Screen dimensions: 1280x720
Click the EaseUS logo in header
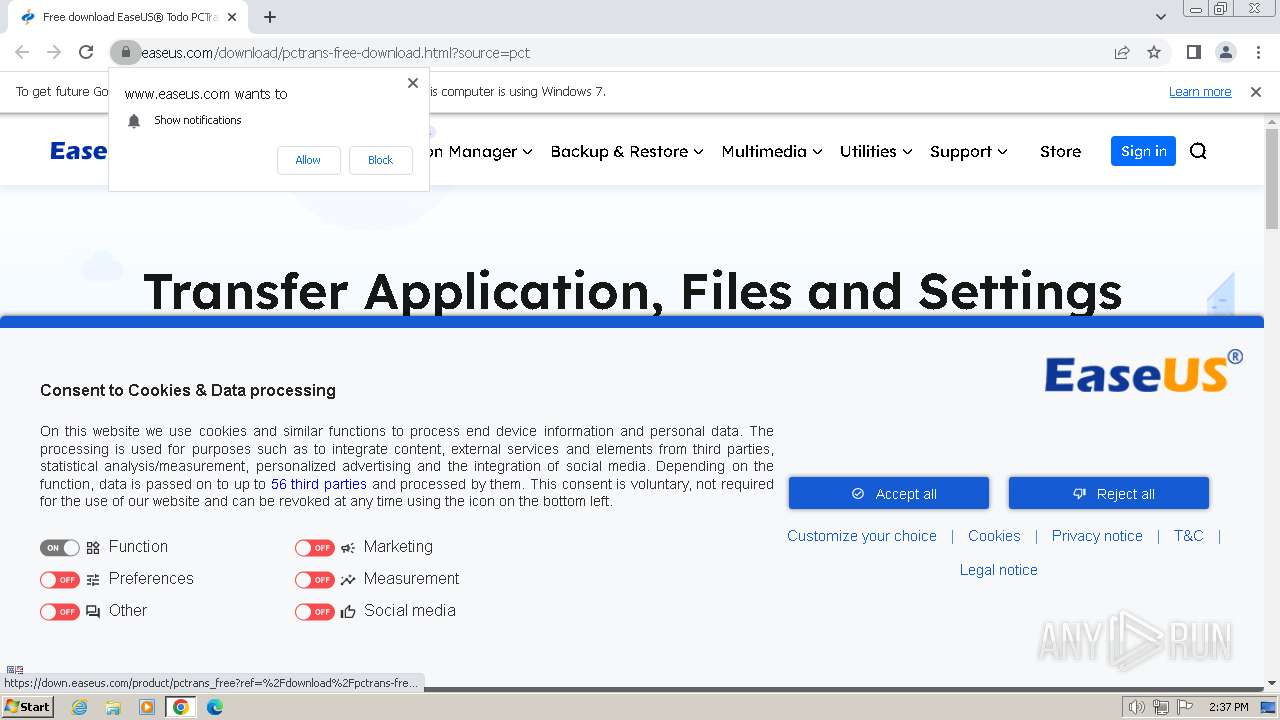(79, 151)
